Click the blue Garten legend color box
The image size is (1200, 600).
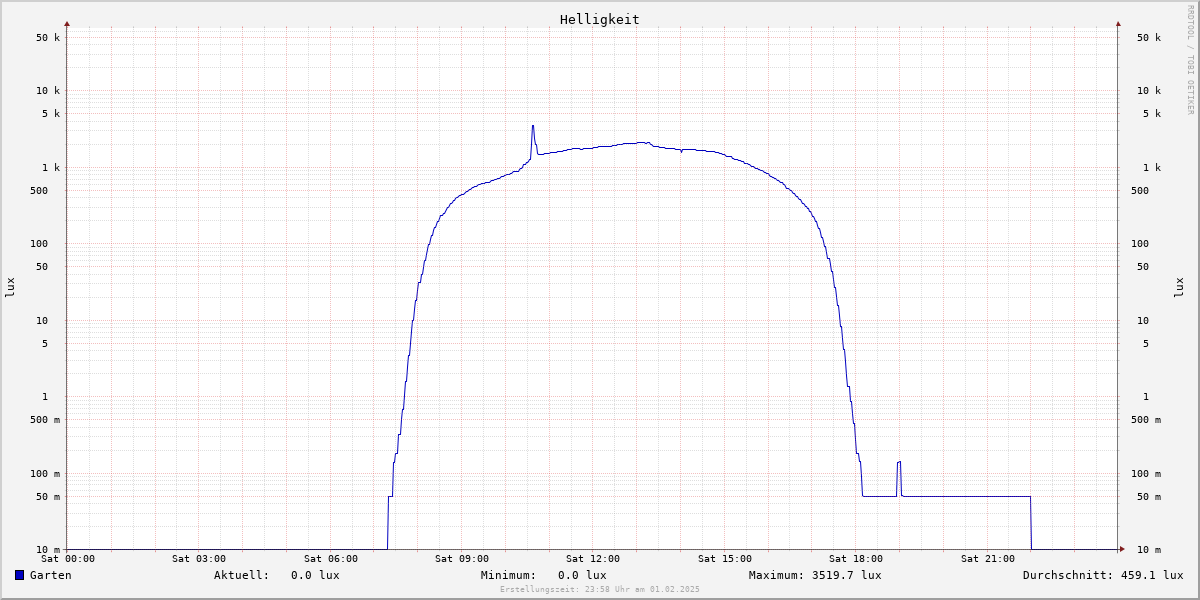(19, 575)
